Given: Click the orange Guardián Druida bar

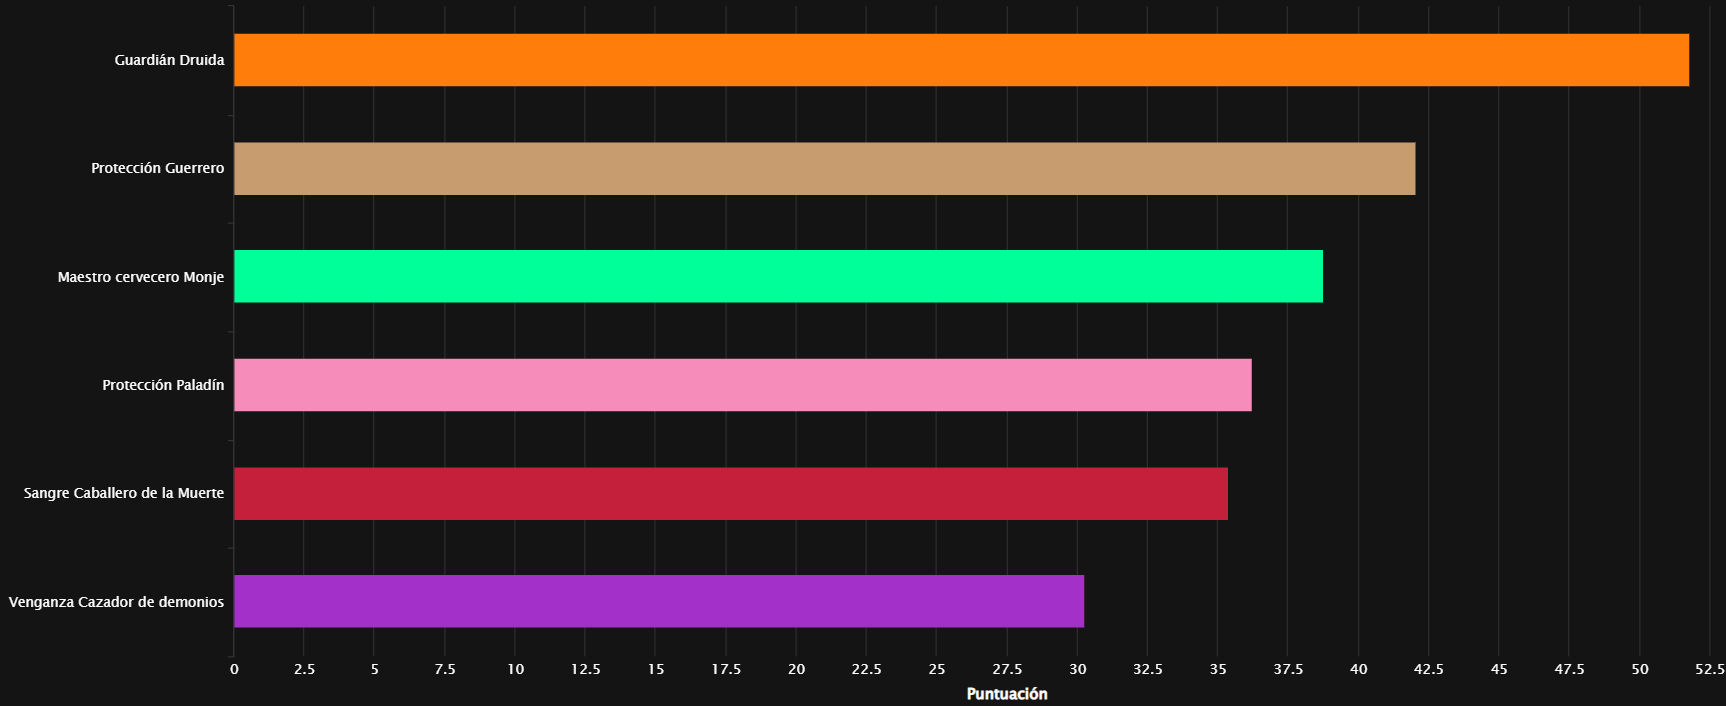Looking at the screenshot, I should point(960,60).
